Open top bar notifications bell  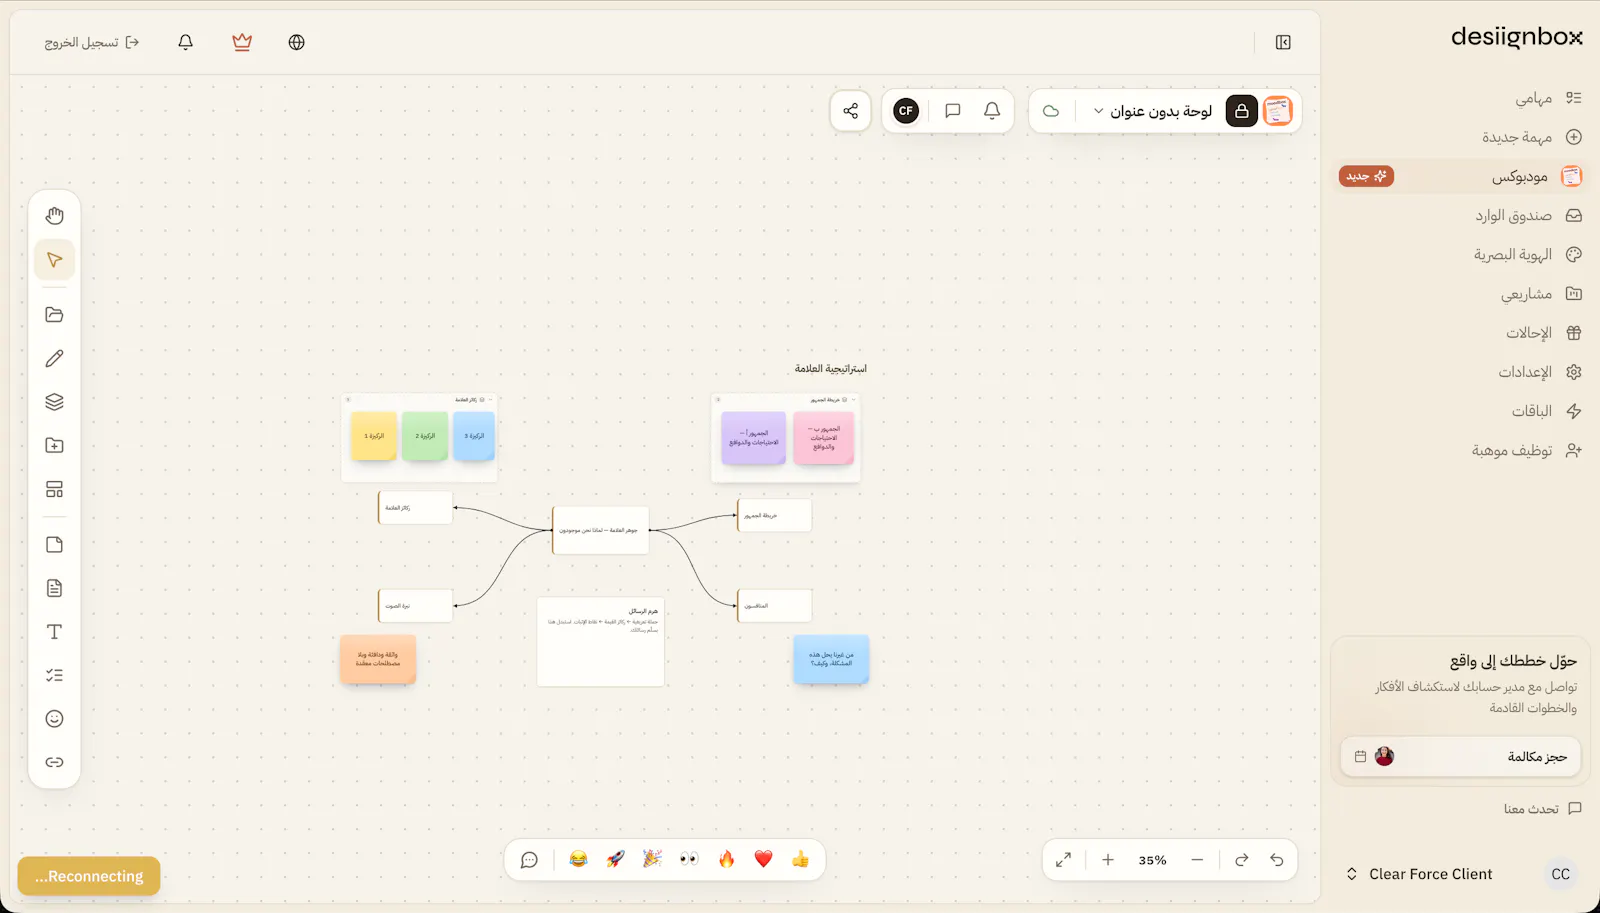click(185, 42)
